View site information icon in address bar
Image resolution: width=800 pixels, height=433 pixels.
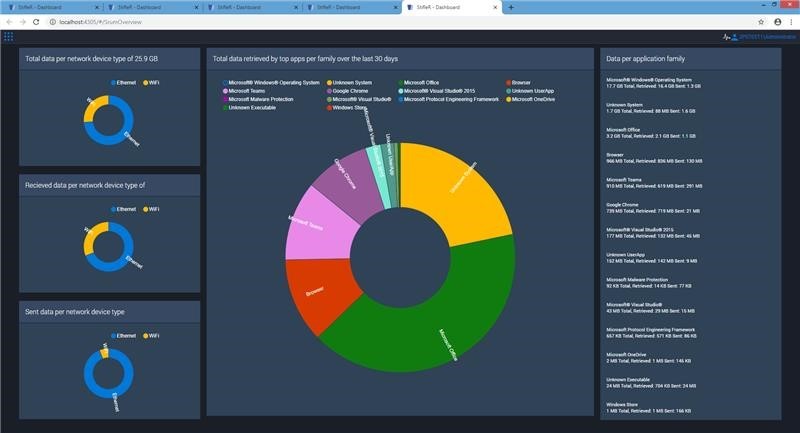(52, 22)
